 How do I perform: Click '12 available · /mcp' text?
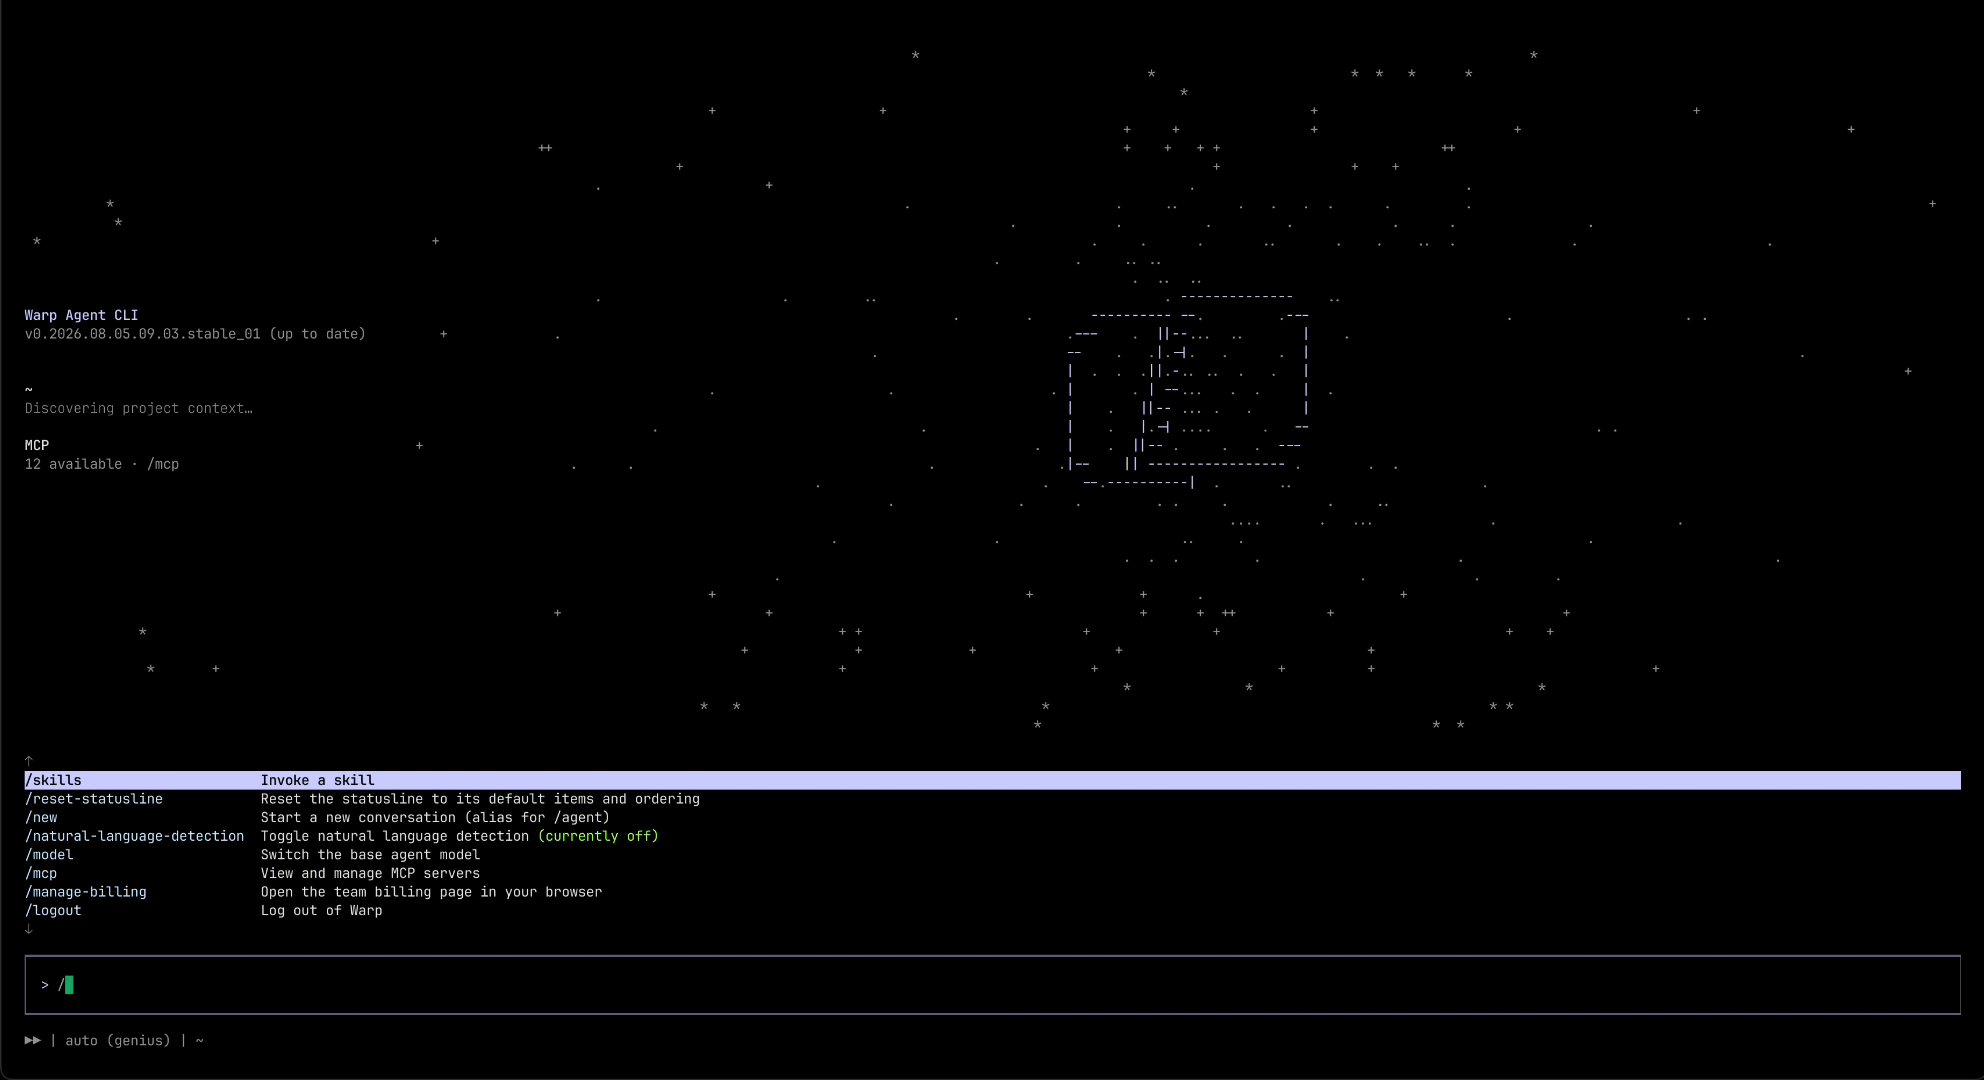click(x=102, y=464)
